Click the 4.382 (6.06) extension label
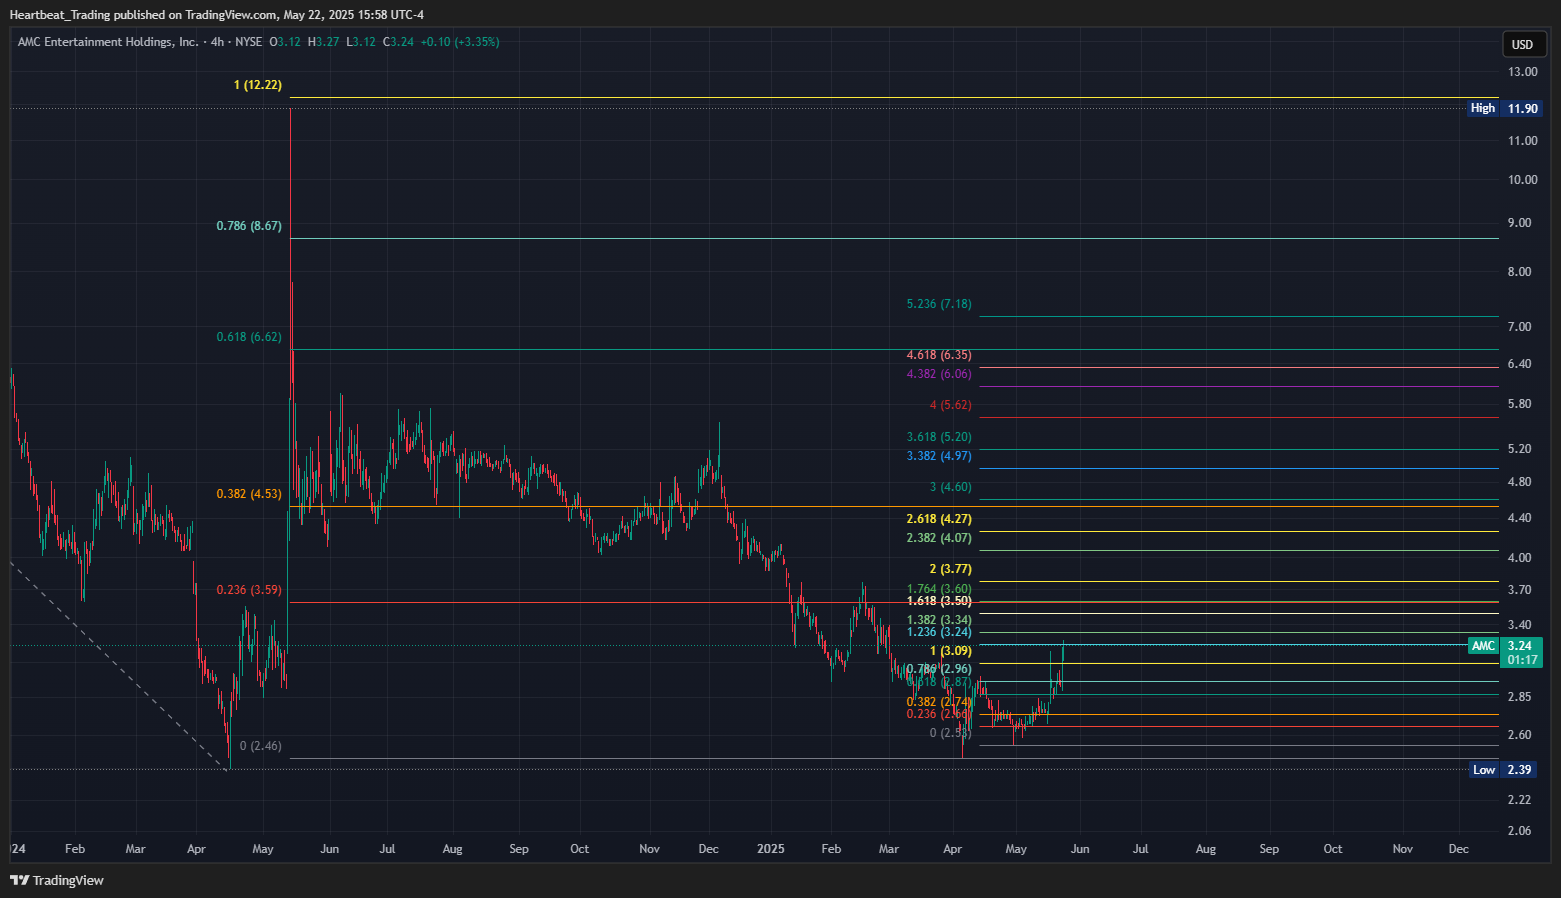 (939, 374)
